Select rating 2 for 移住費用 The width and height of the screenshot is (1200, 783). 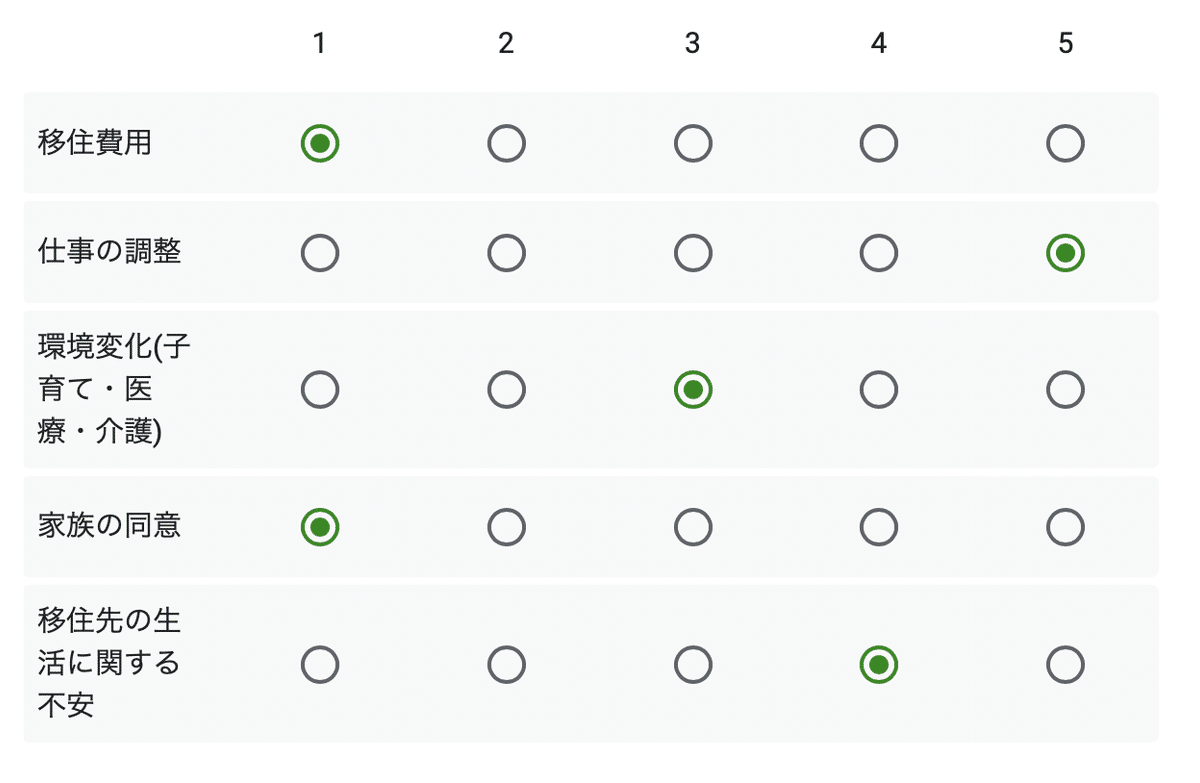(506, 144)
